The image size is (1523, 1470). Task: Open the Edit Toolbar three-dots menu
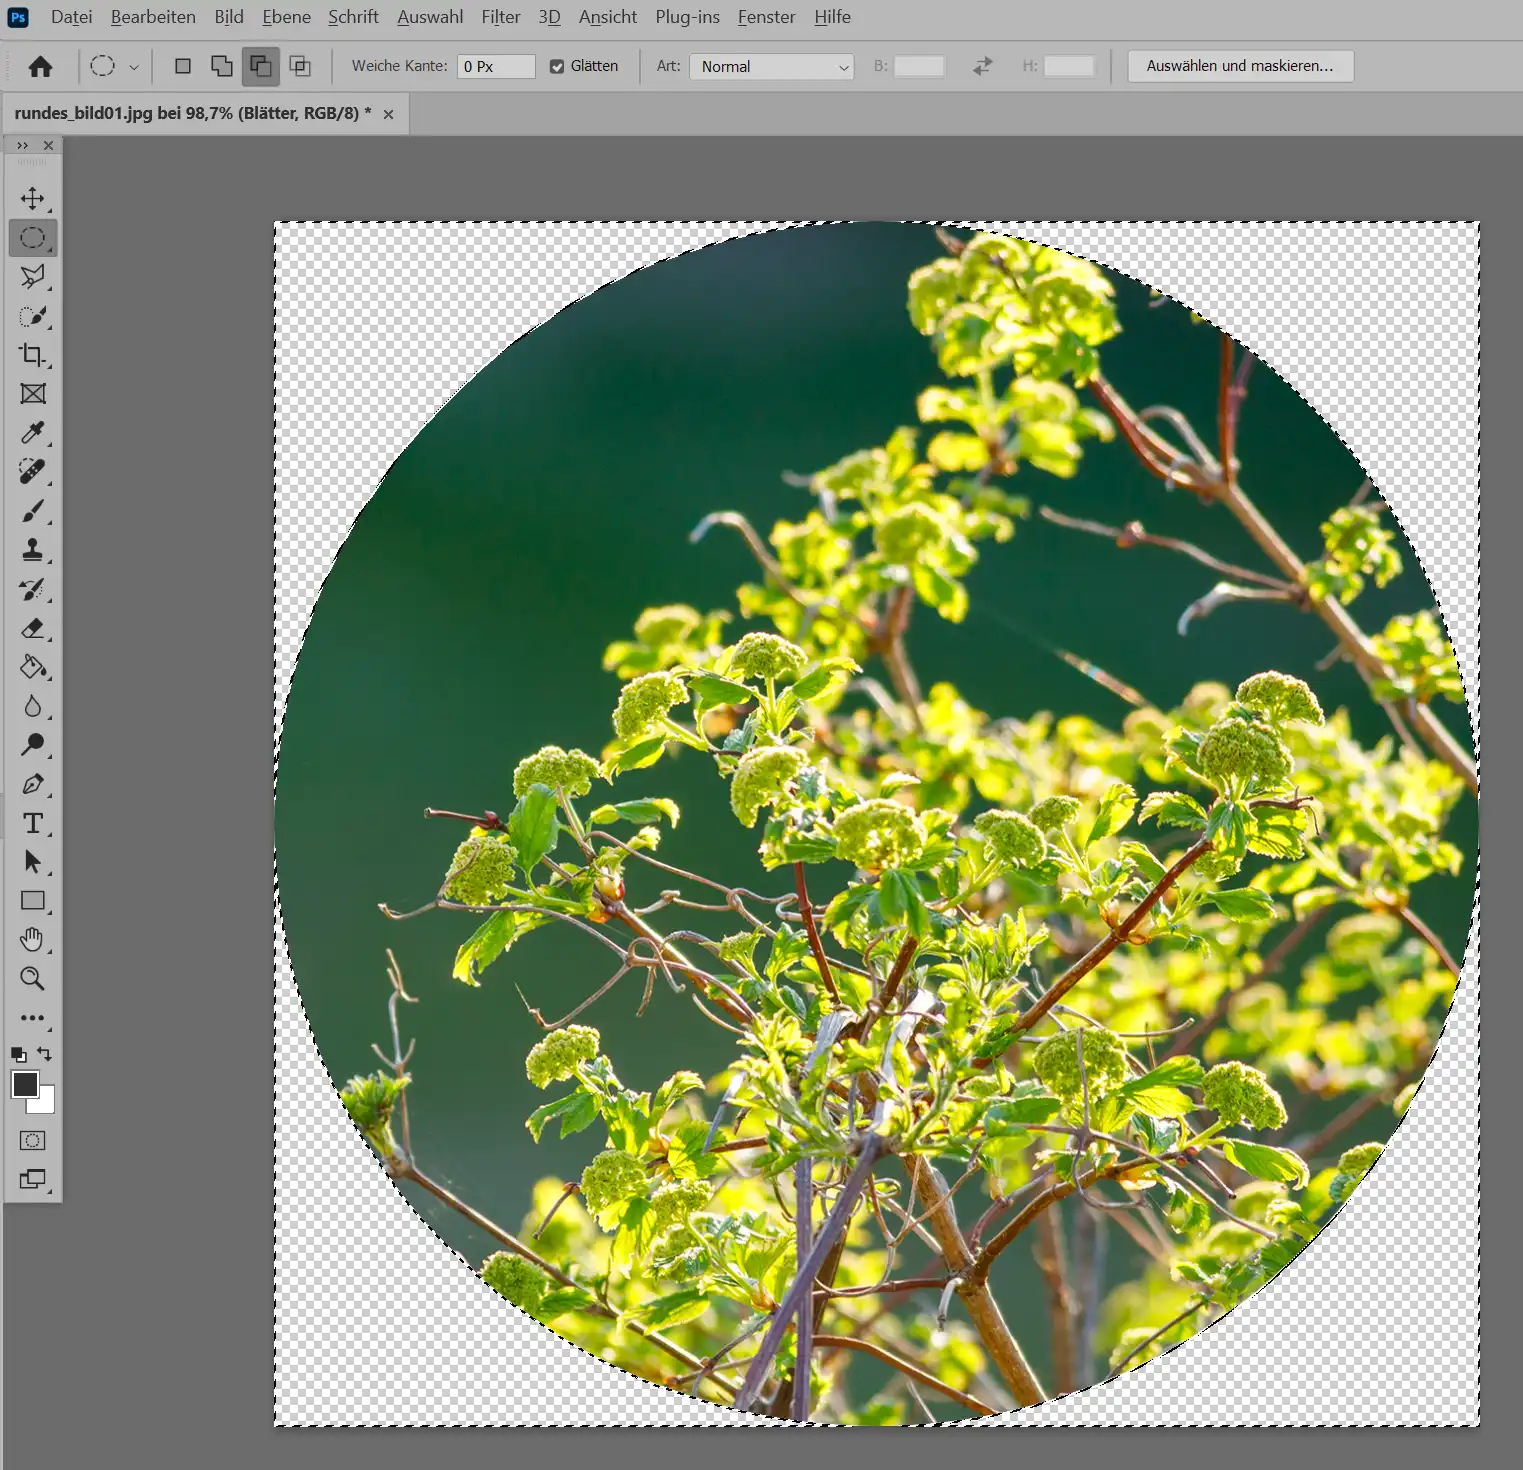click(x=33, y=1018)
